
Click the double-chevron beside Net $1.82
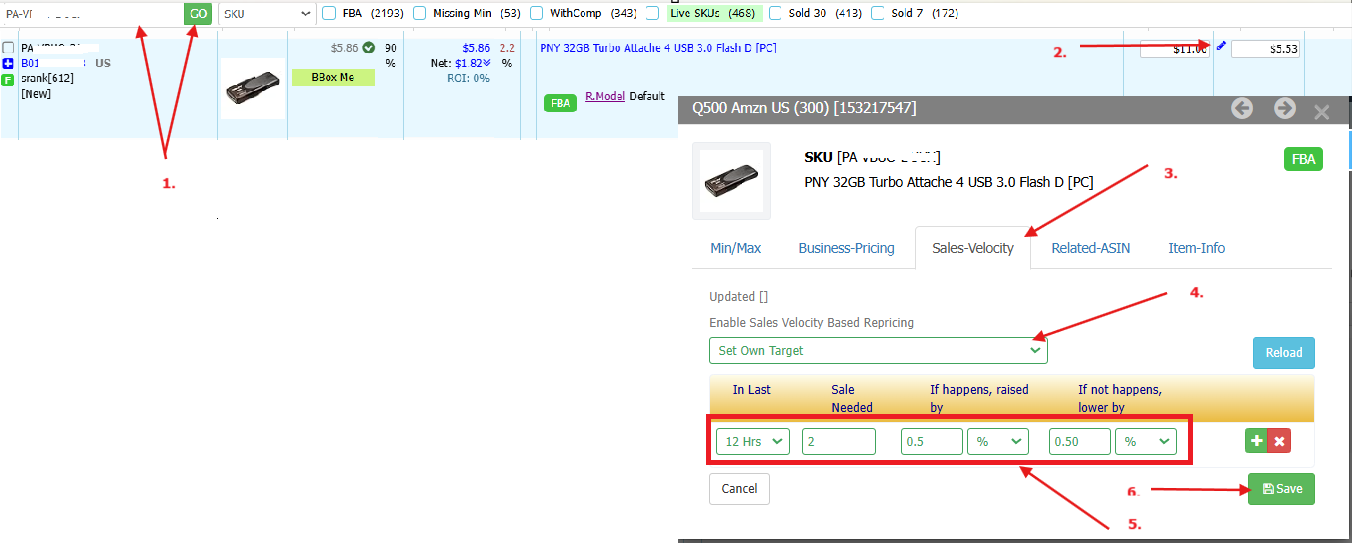pos(487,63)
